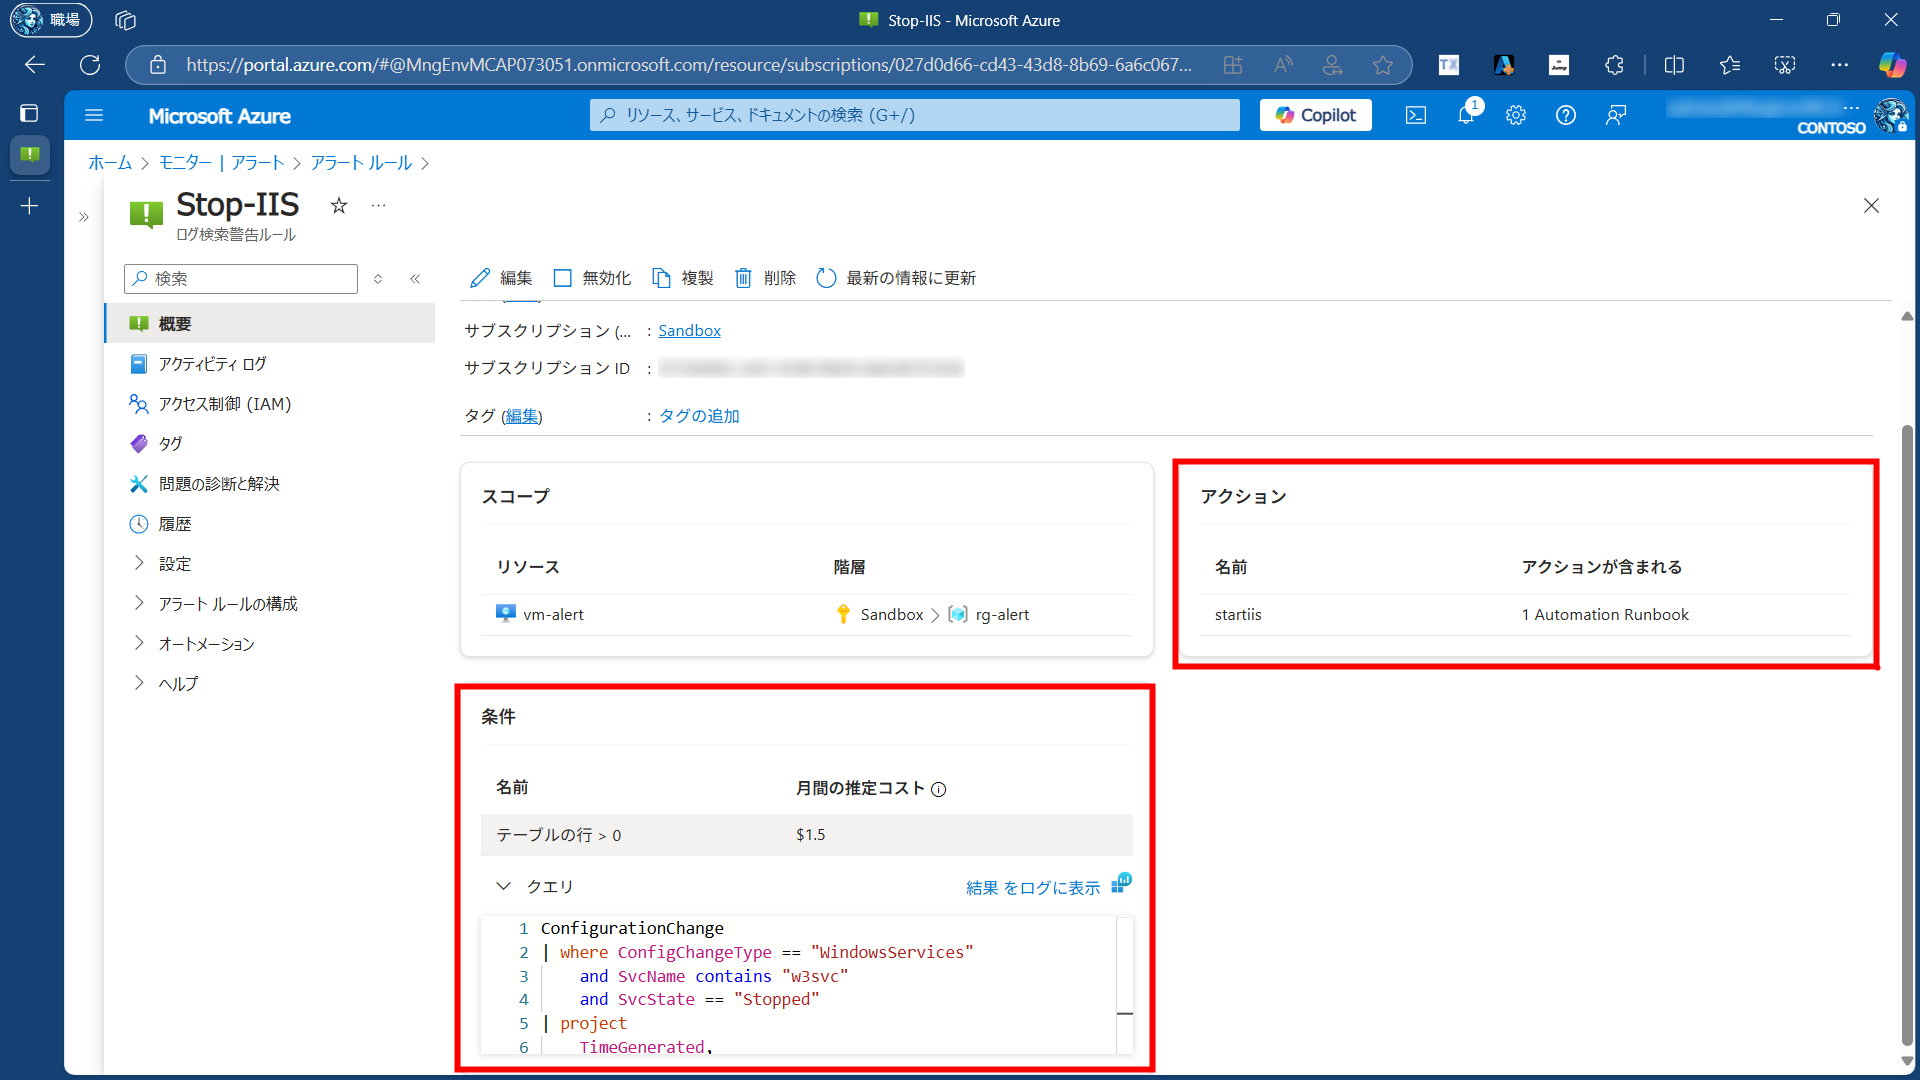
Task: Open アクセス制御 (IAM) menu item
Action: pos(224,404)
